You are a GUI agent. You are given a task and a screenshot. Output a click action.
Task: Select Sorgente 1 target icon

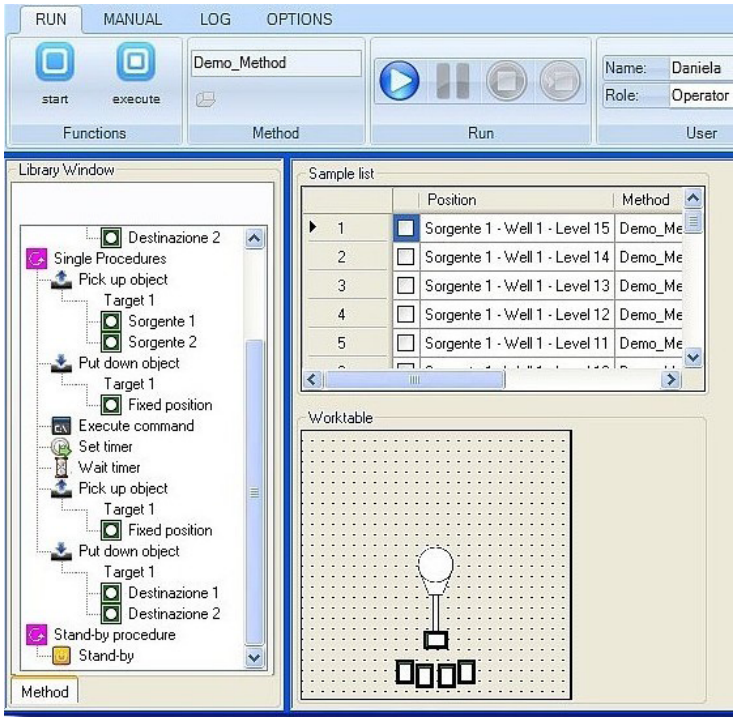[111, 321]
